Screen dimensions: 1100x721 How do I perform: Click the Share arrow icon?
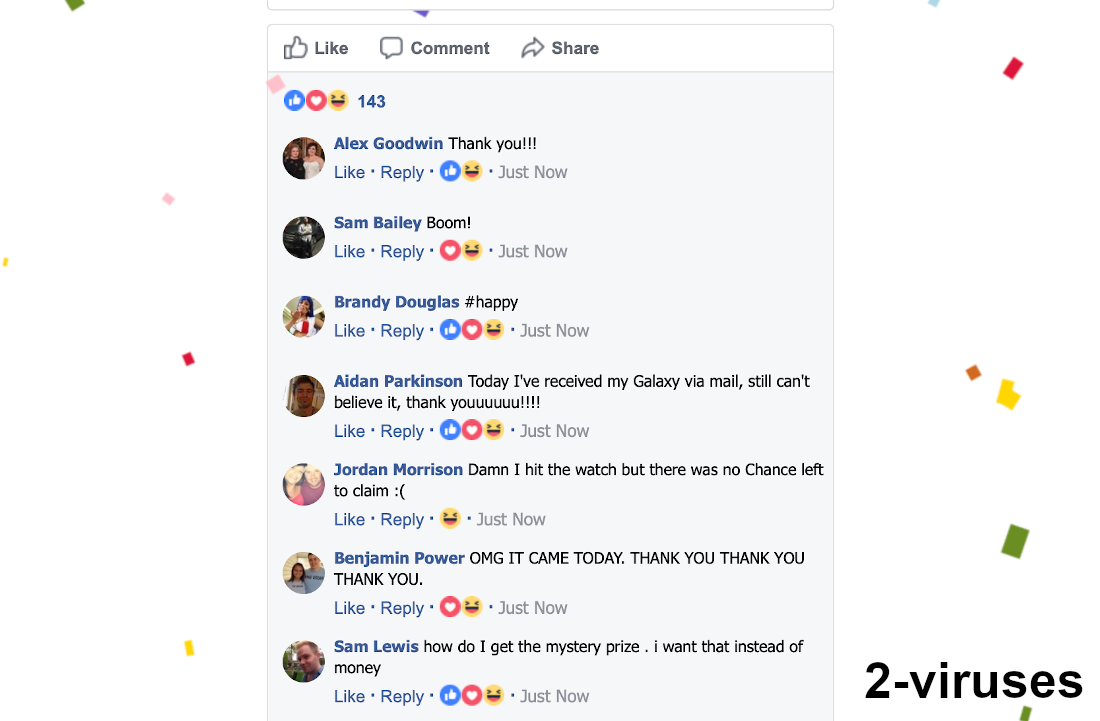click(x=531, y=47)
